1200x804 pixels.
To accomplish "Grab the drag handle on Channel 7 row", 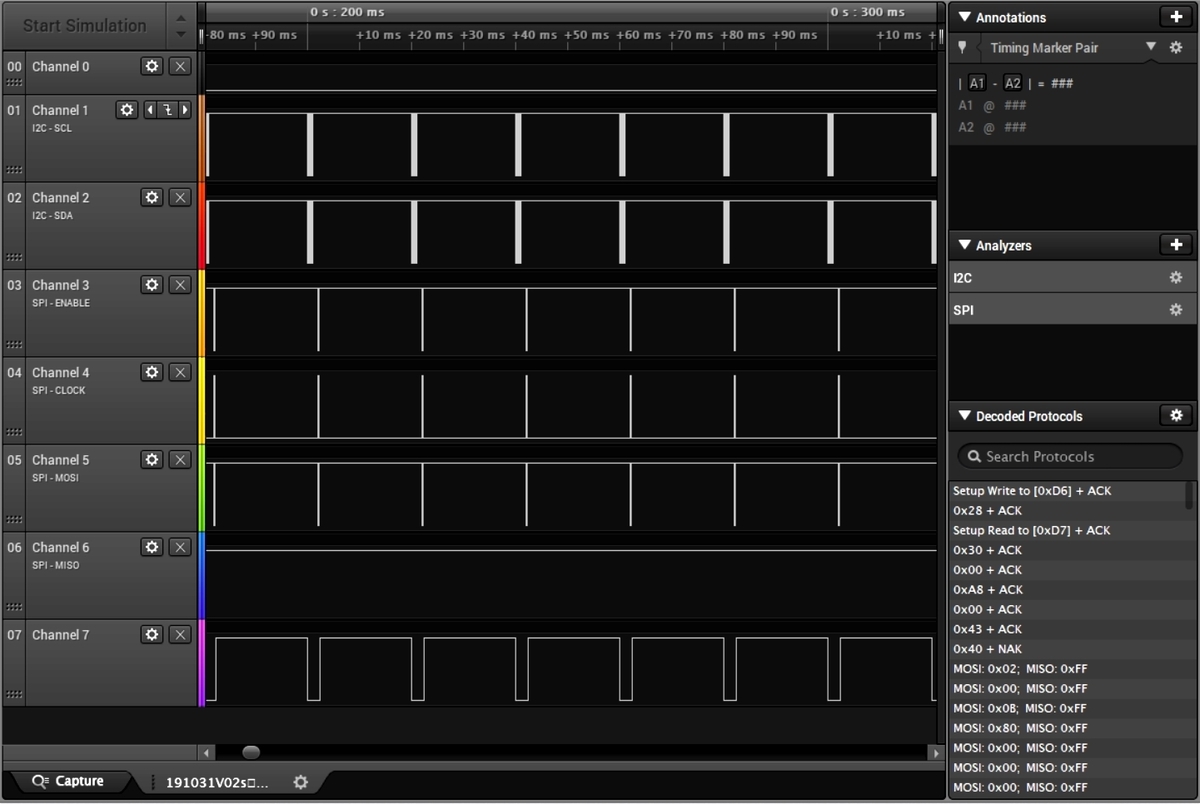I will click(x=14, y=695).
